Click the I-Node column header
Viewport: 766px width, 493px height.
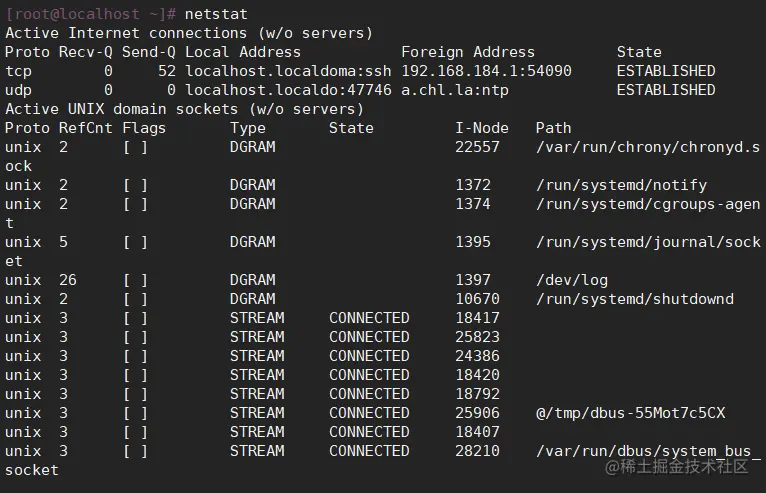[x=482, y=128]
